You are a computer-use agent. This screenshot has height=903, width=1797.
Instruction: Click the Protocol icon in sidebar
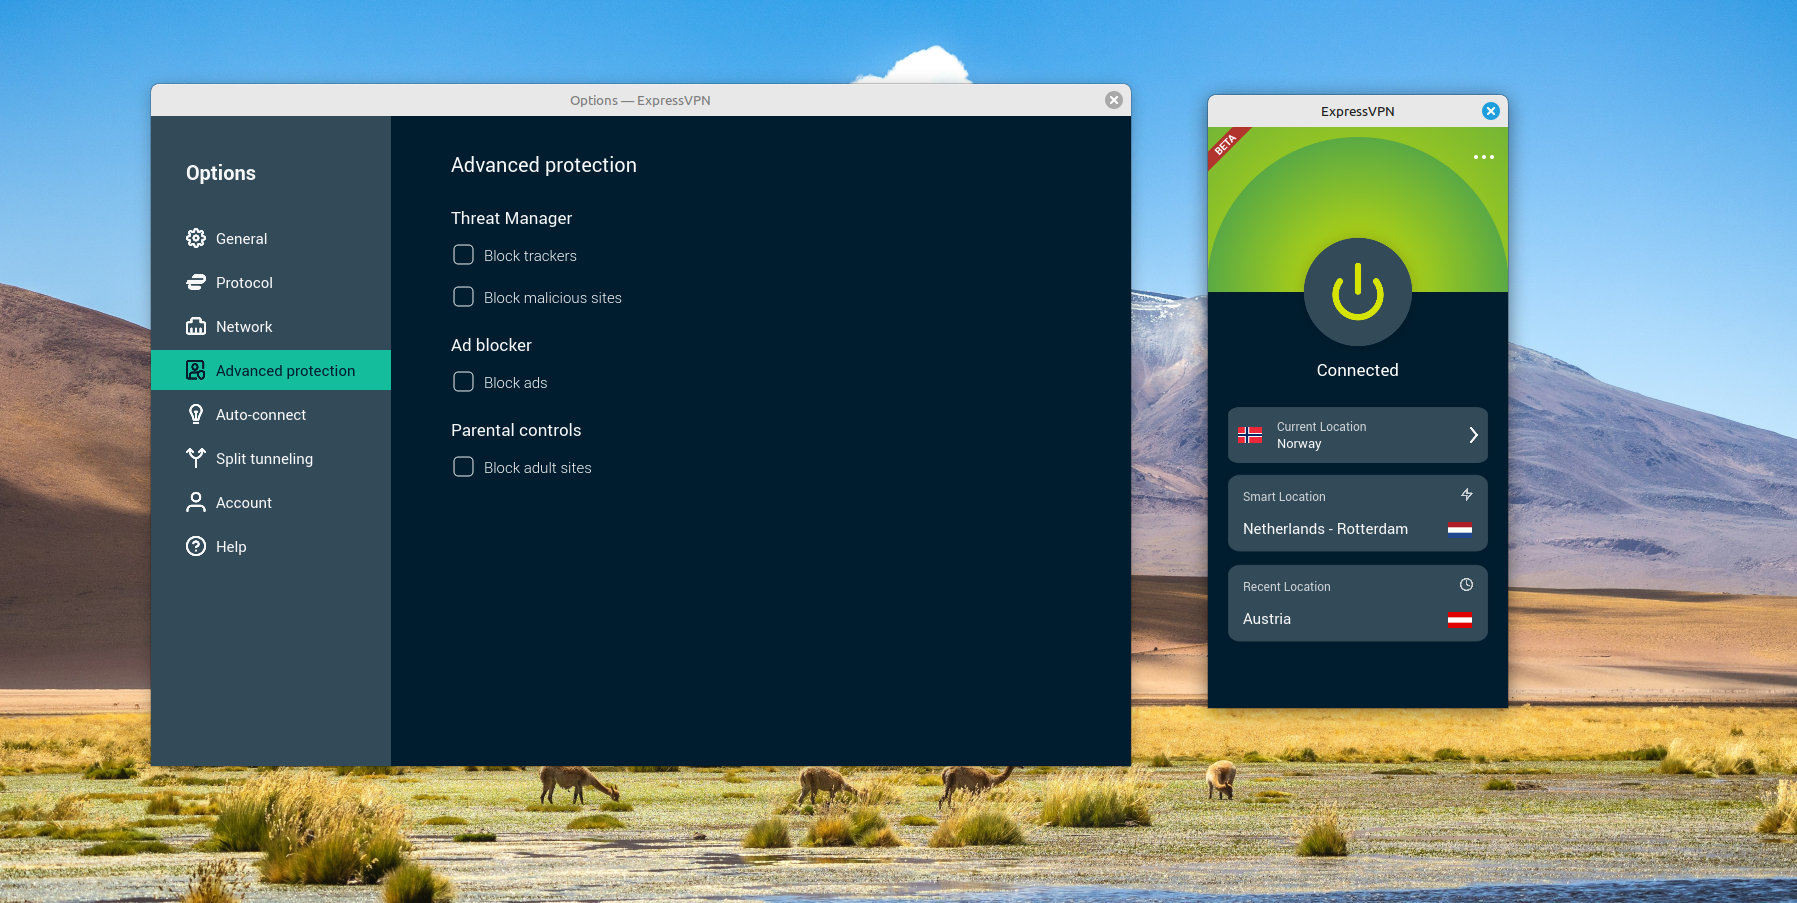[196, 282]
